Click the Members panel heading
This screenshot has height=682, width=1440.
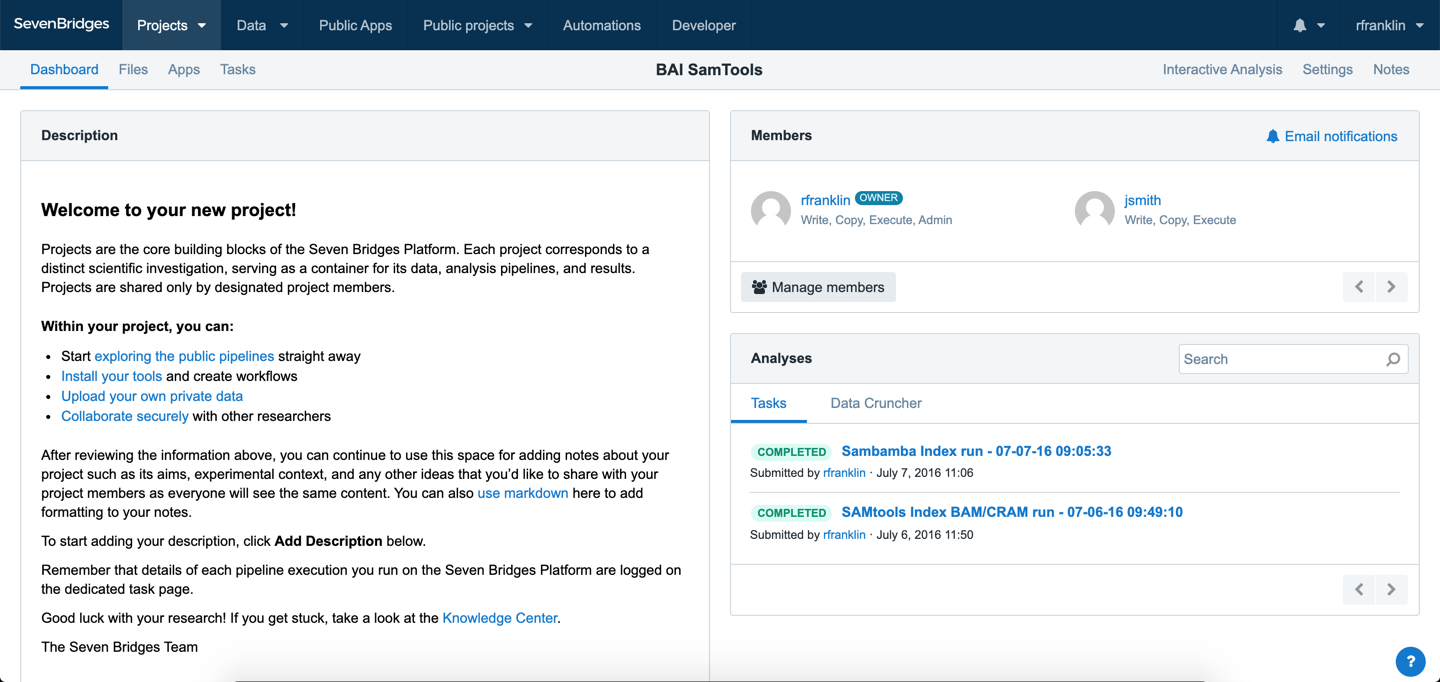coord(781,135)
